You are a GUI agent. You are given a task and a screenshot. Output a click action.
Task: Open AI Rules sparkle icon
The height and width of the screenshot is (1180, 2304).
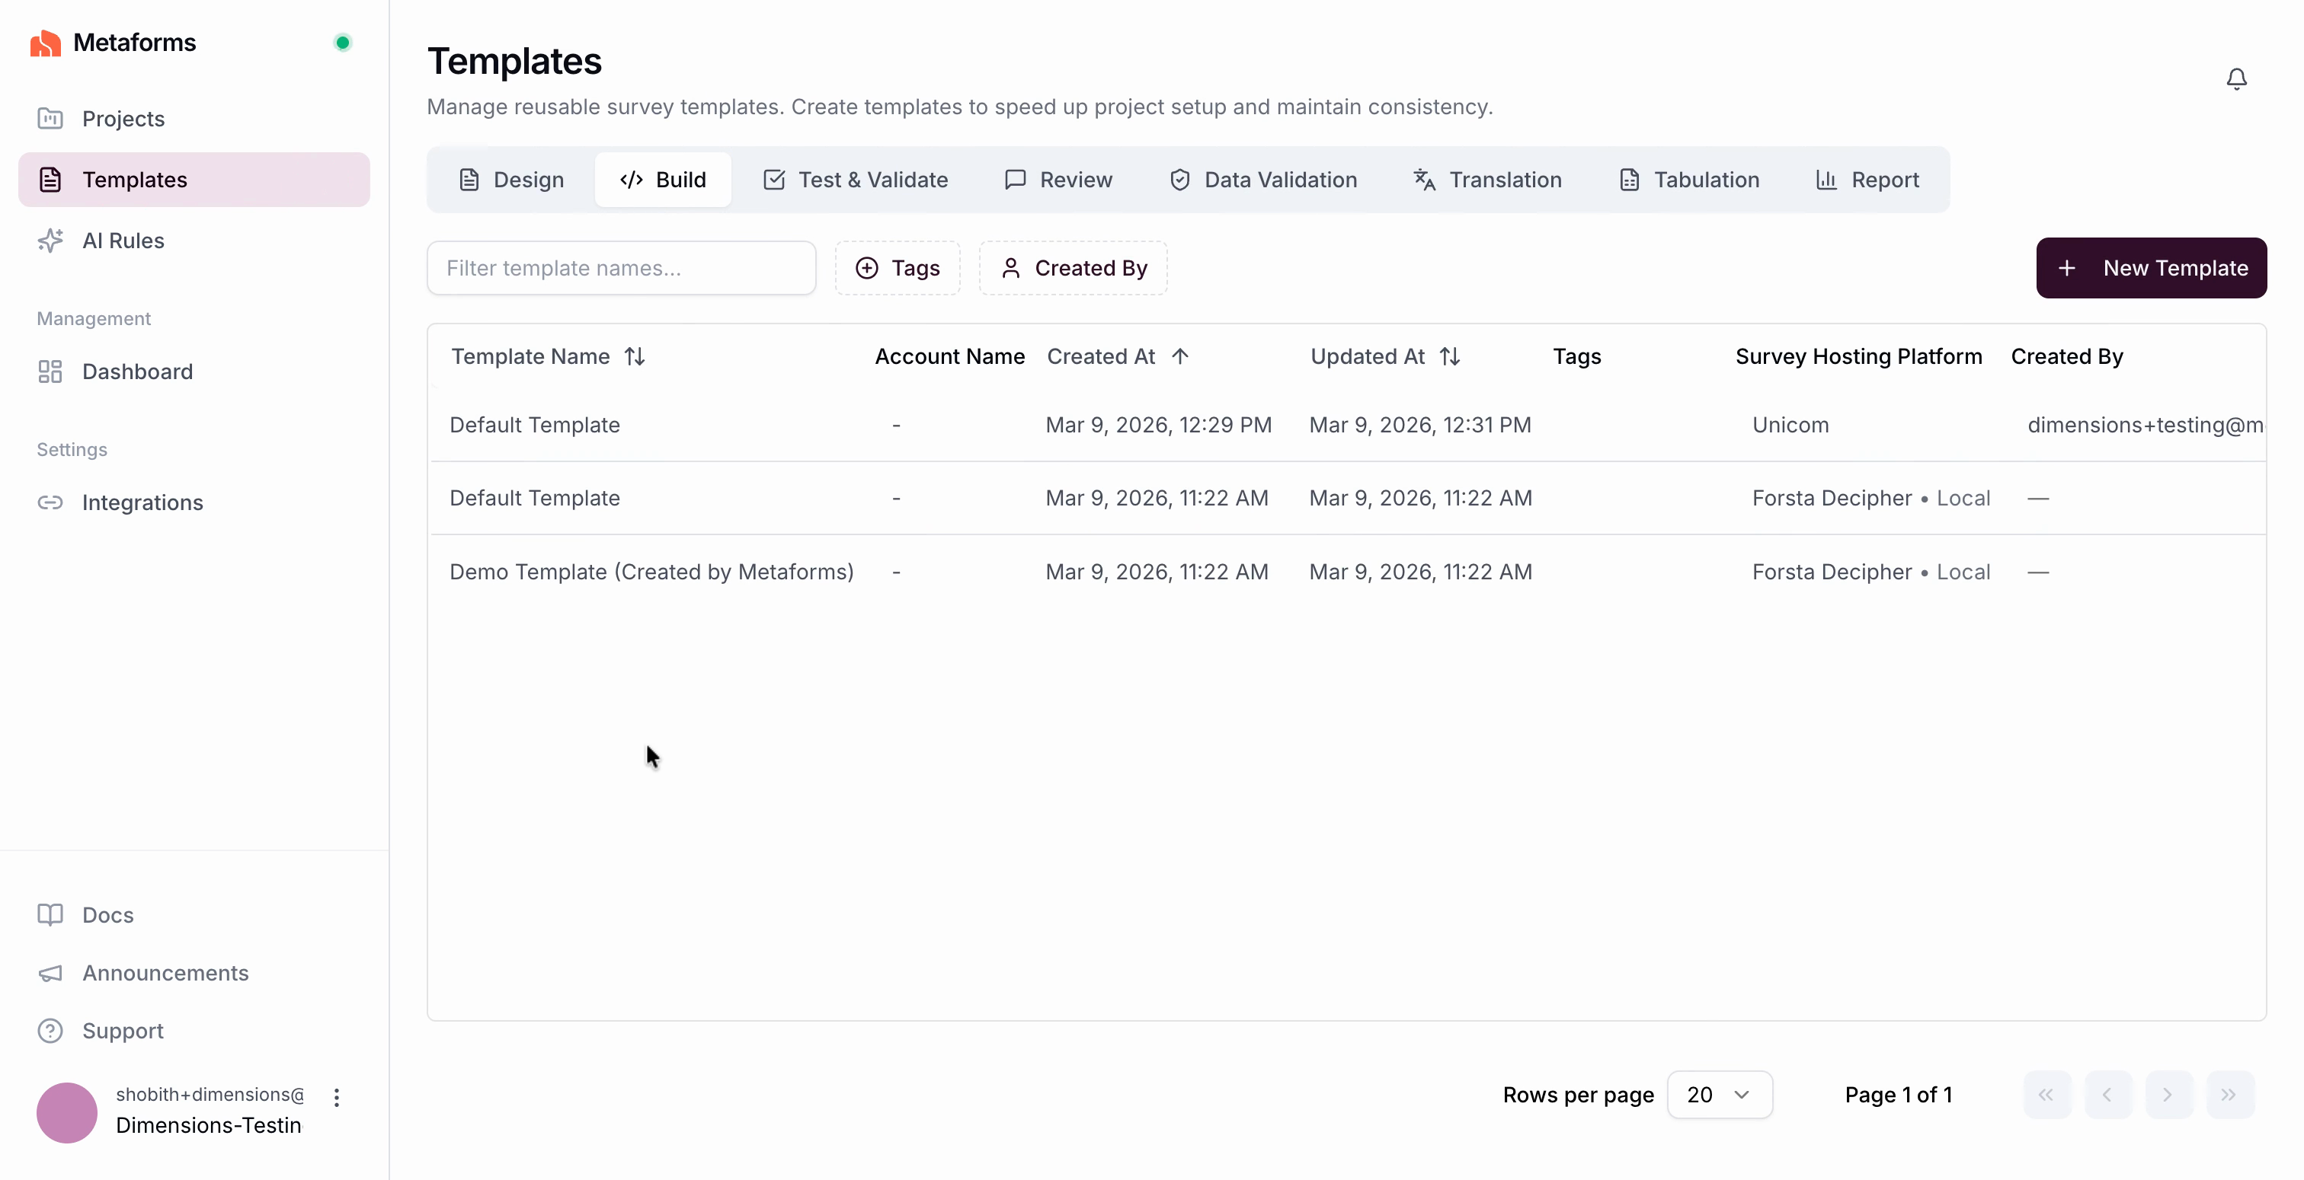50,240
